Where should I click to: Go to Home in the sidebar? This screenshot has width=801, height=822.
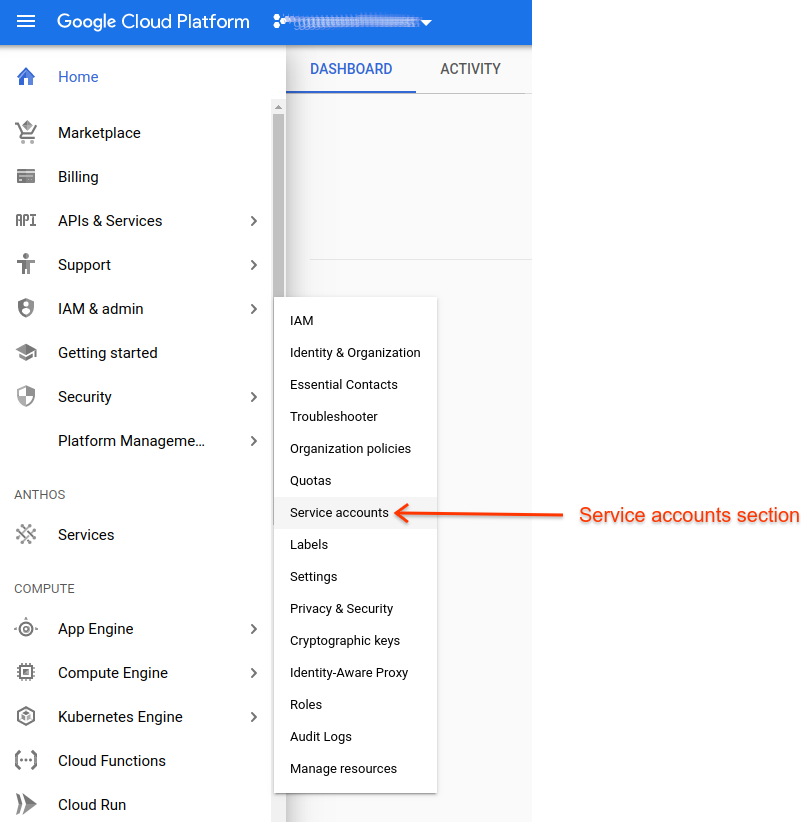tap(78, 77)
